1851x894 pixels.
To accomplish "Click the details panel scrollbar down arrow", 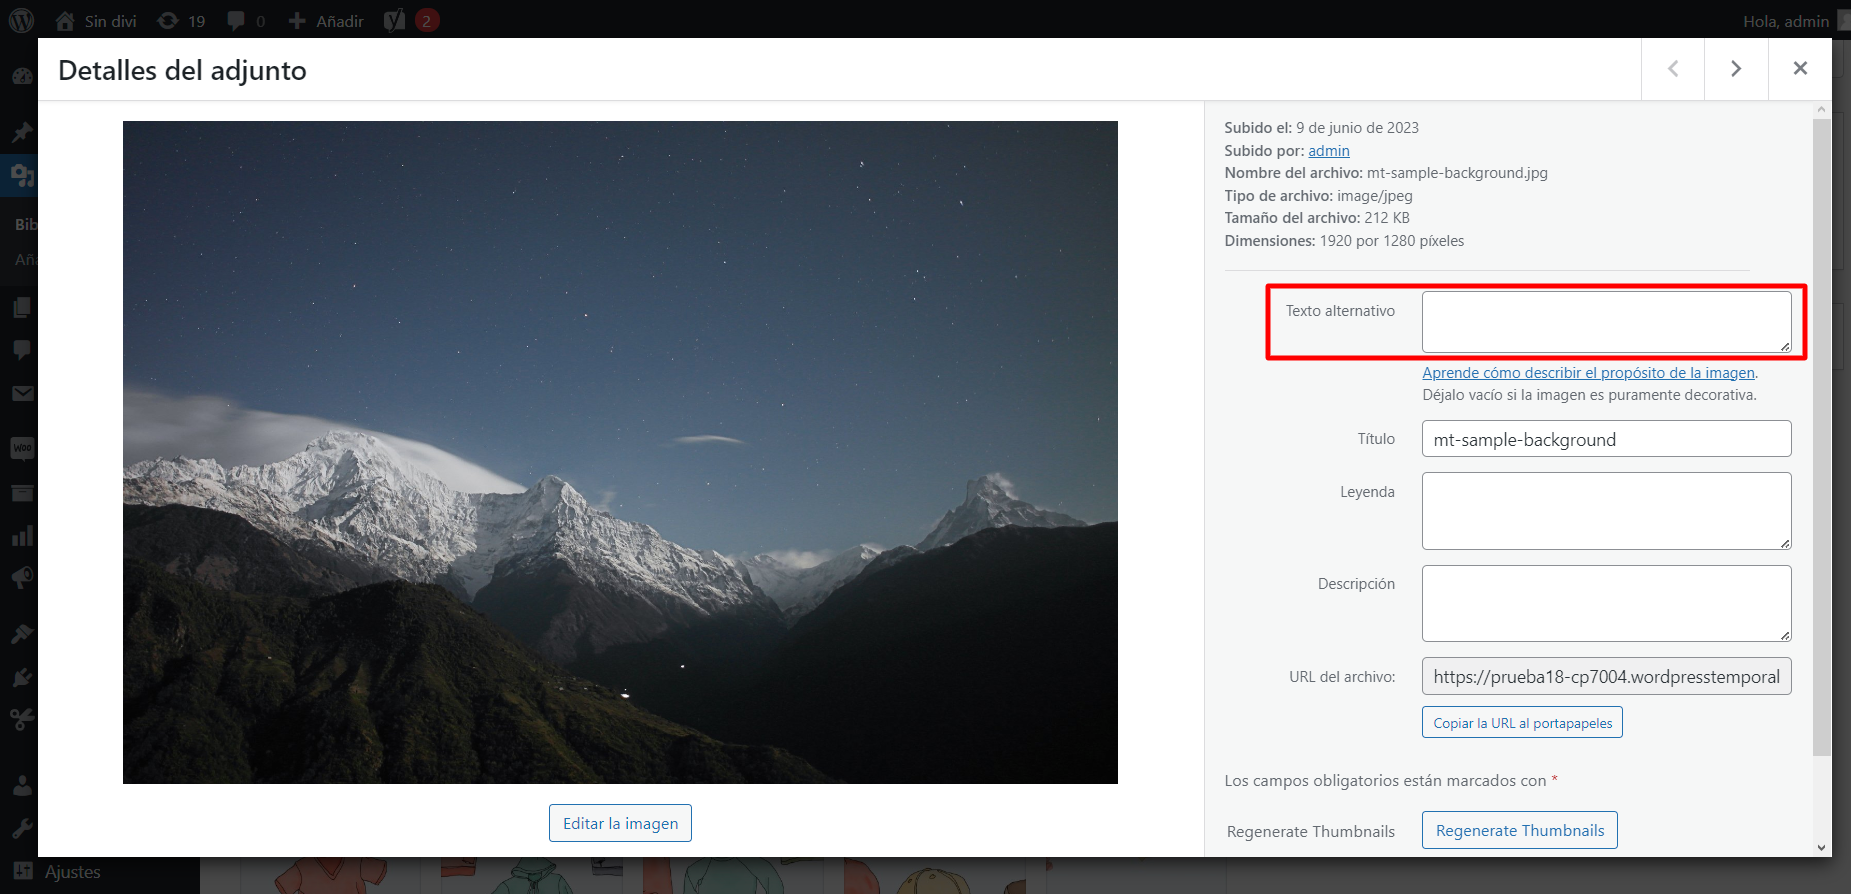I will click(x=1821, y=847).
